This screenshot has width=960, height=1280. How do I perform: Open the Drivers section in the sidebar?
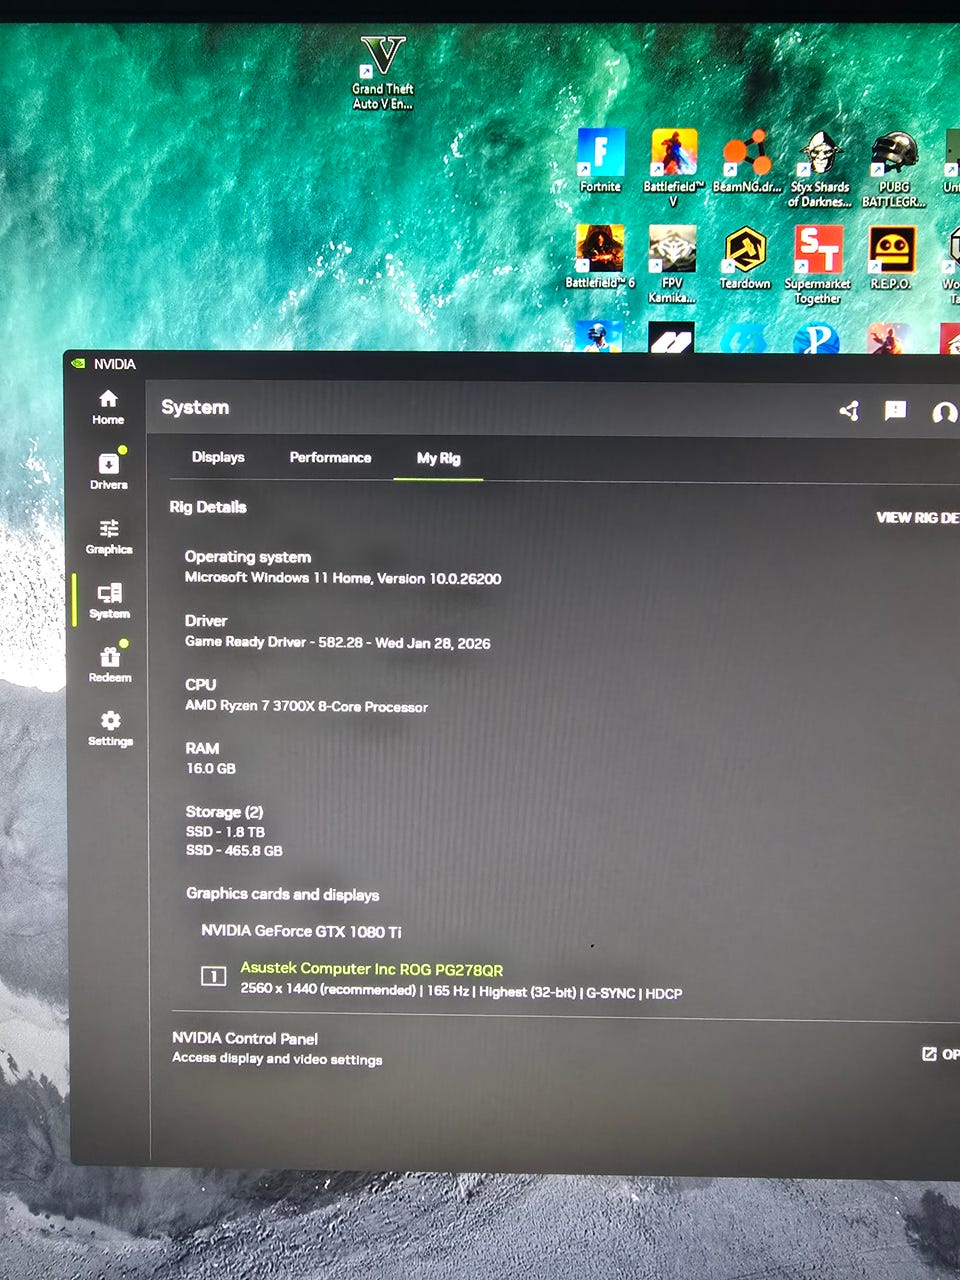tap(108, 471)
